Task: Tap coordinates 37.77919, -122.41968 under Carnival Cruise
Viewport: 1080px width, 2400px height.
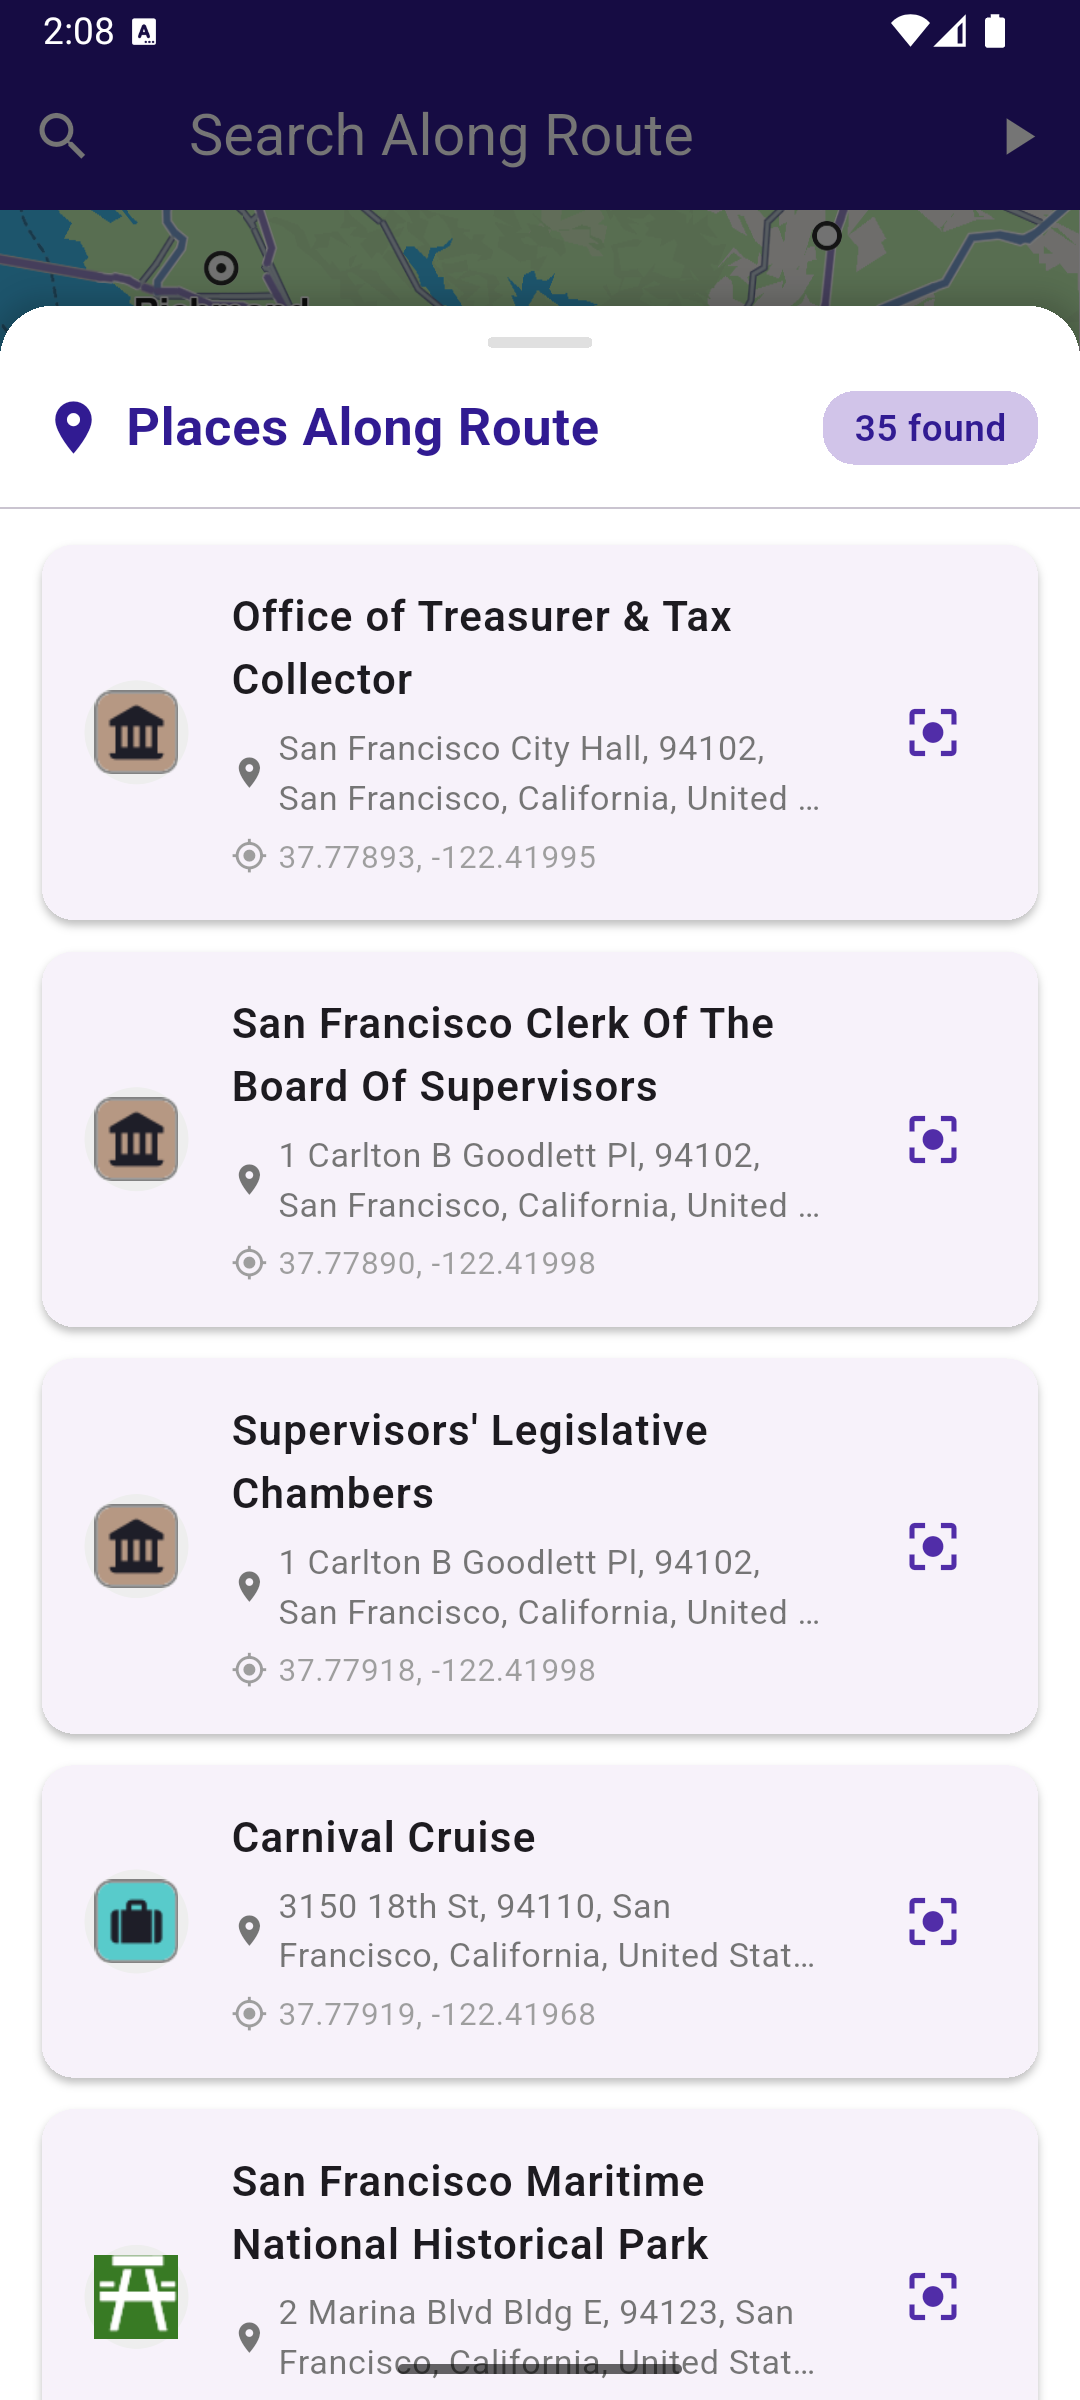Action: click(x=436, y=2013)
